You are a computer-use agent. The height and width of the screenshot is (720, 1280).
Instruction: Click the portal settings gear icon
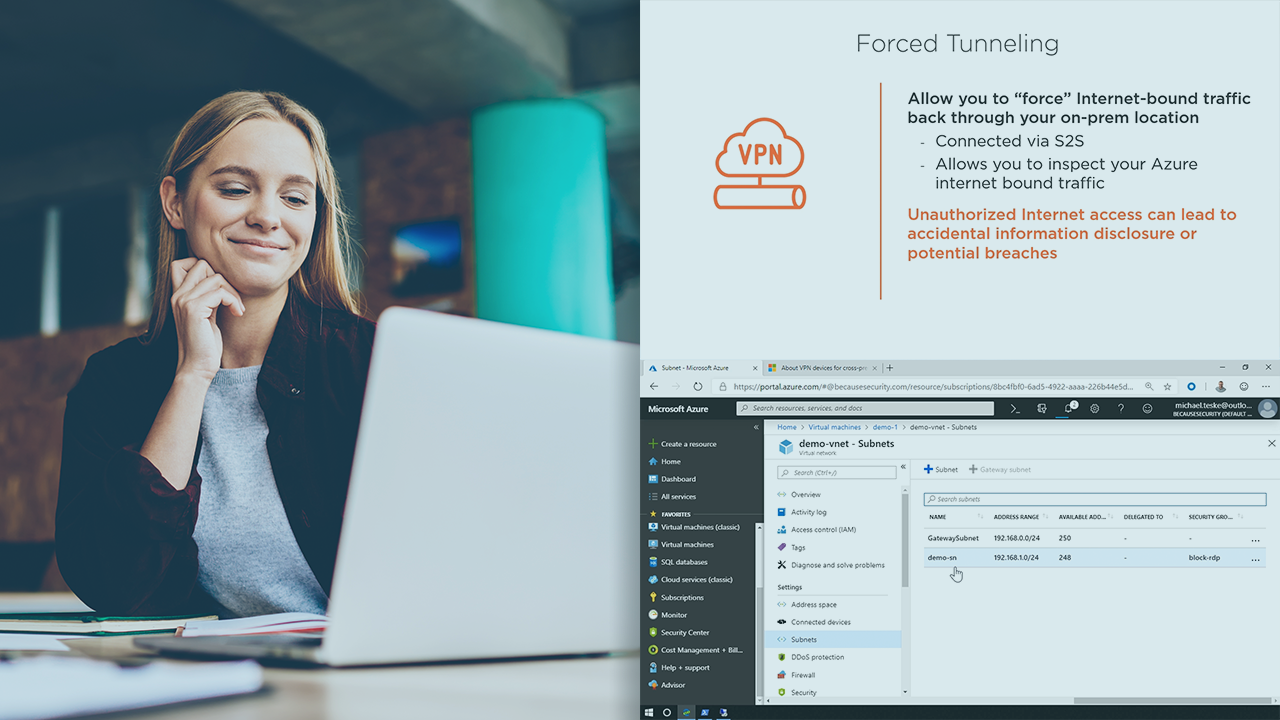pyautogui.click(x=1095, y=408)
